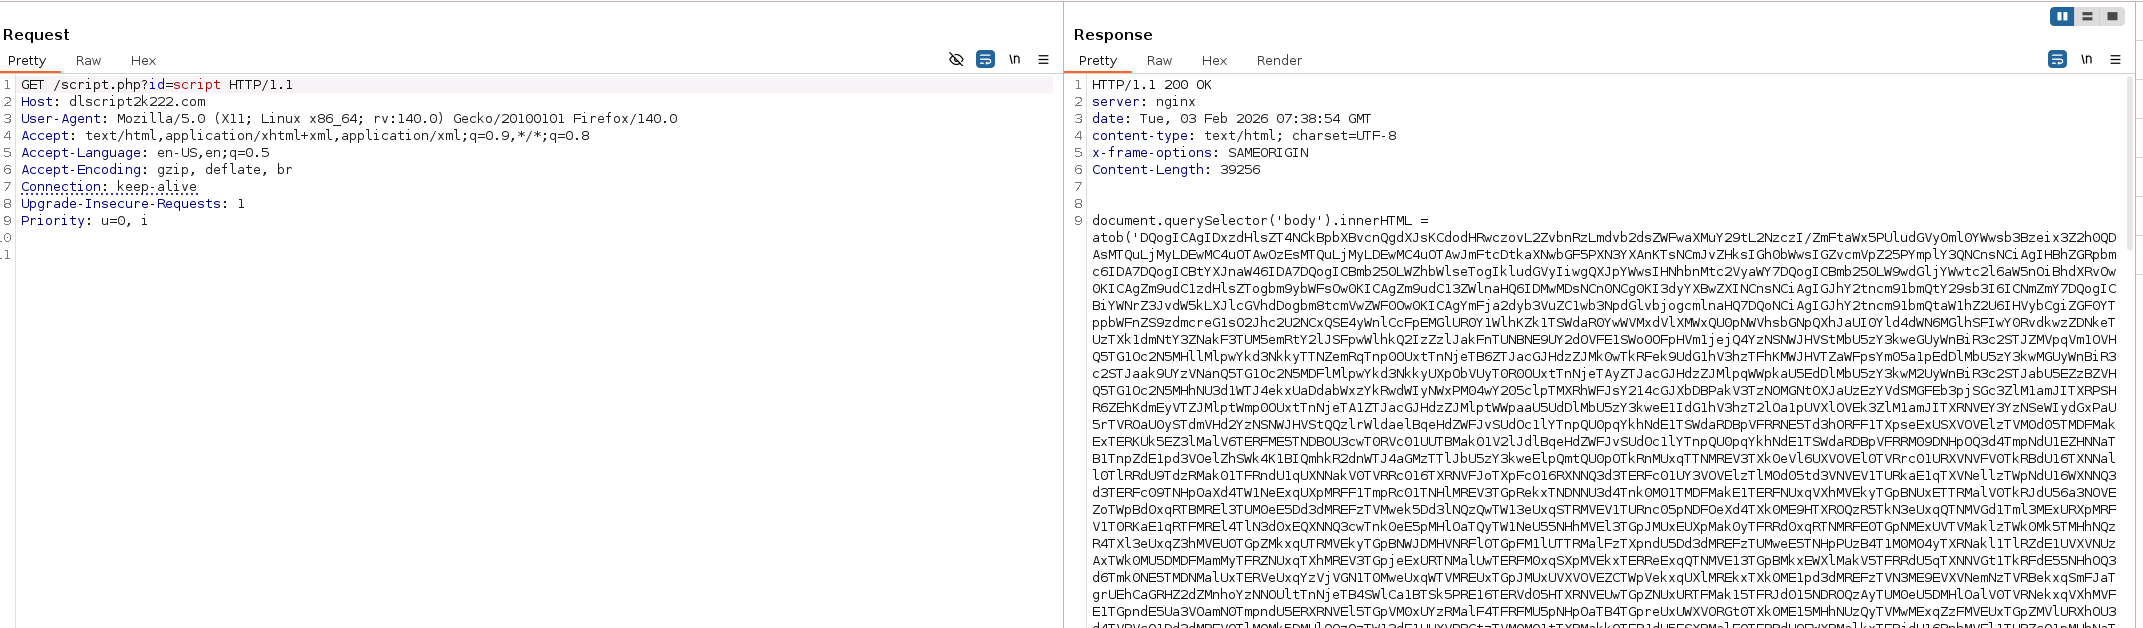The height and width of the screenshot is (628, 2143).
Task: Toggle hidden characters eye icon in Request
Action: 956,60
